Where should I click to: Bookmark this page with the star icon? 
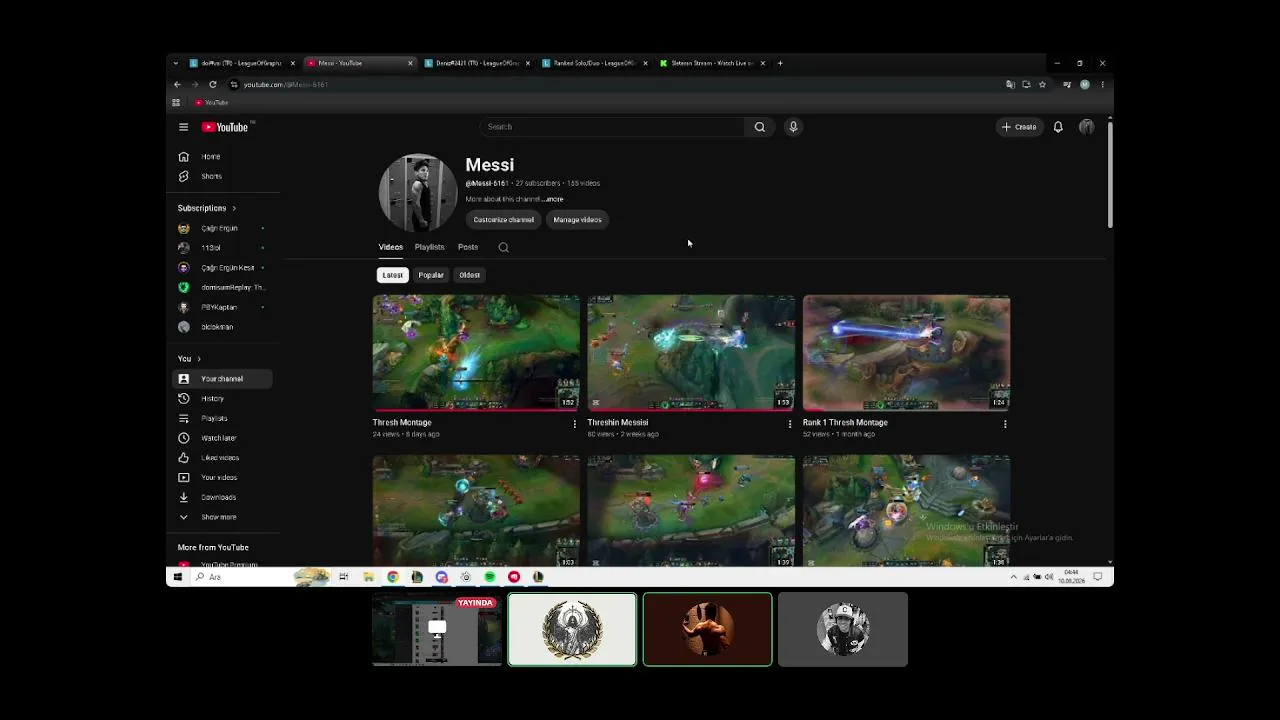(x=1042, y=85)
